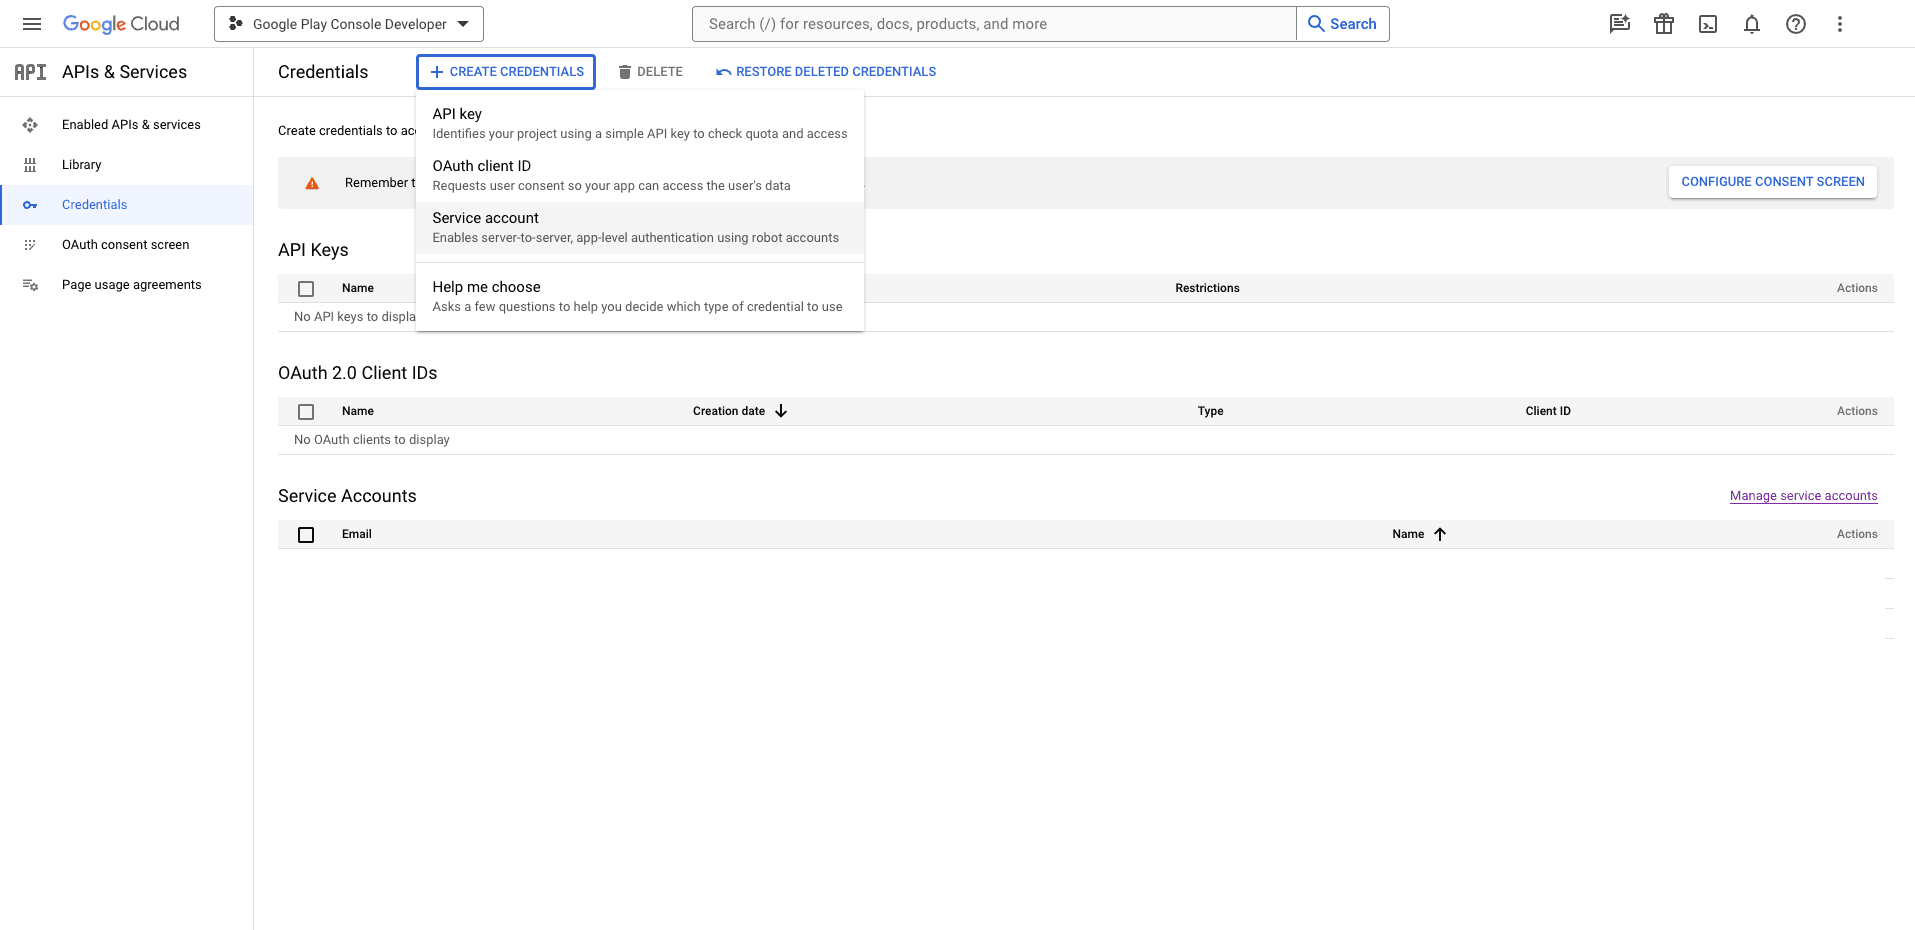The height and width of the screenshot is (930, 1915).
Task: Select all API Keys checkbox
Action: (306, 289)
